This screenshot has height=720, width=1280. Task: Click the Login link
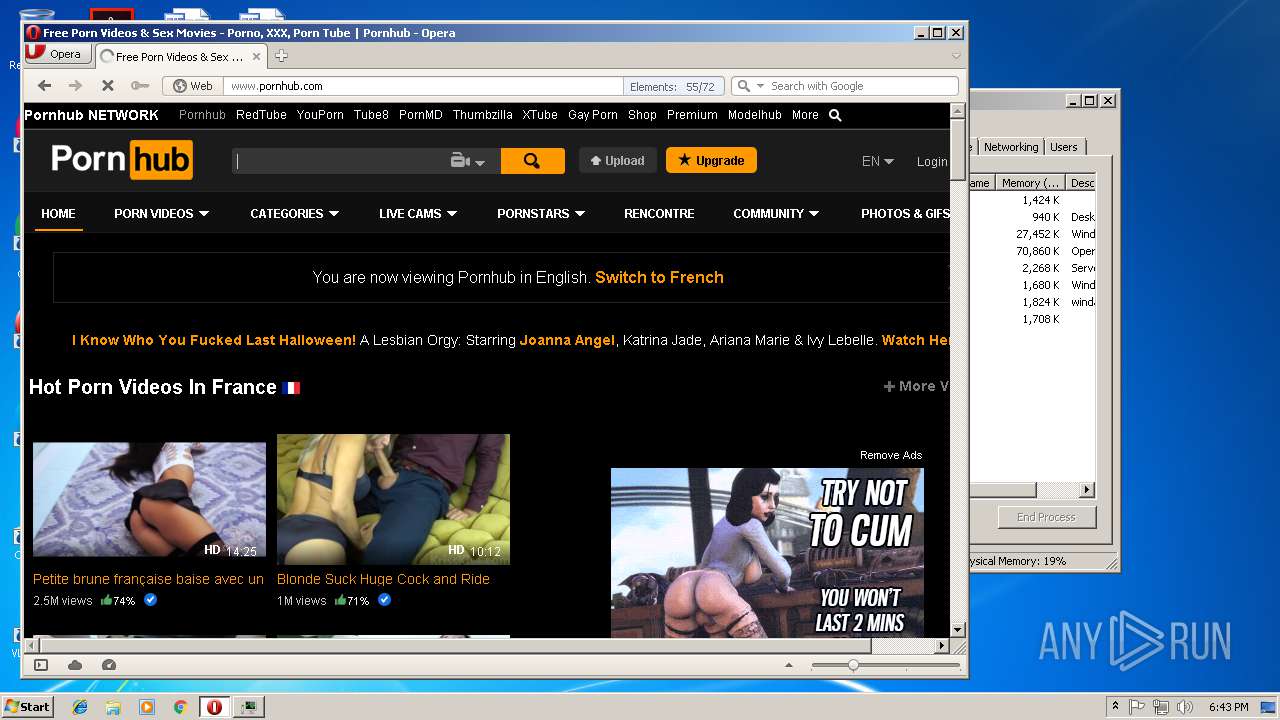(932, 161)
